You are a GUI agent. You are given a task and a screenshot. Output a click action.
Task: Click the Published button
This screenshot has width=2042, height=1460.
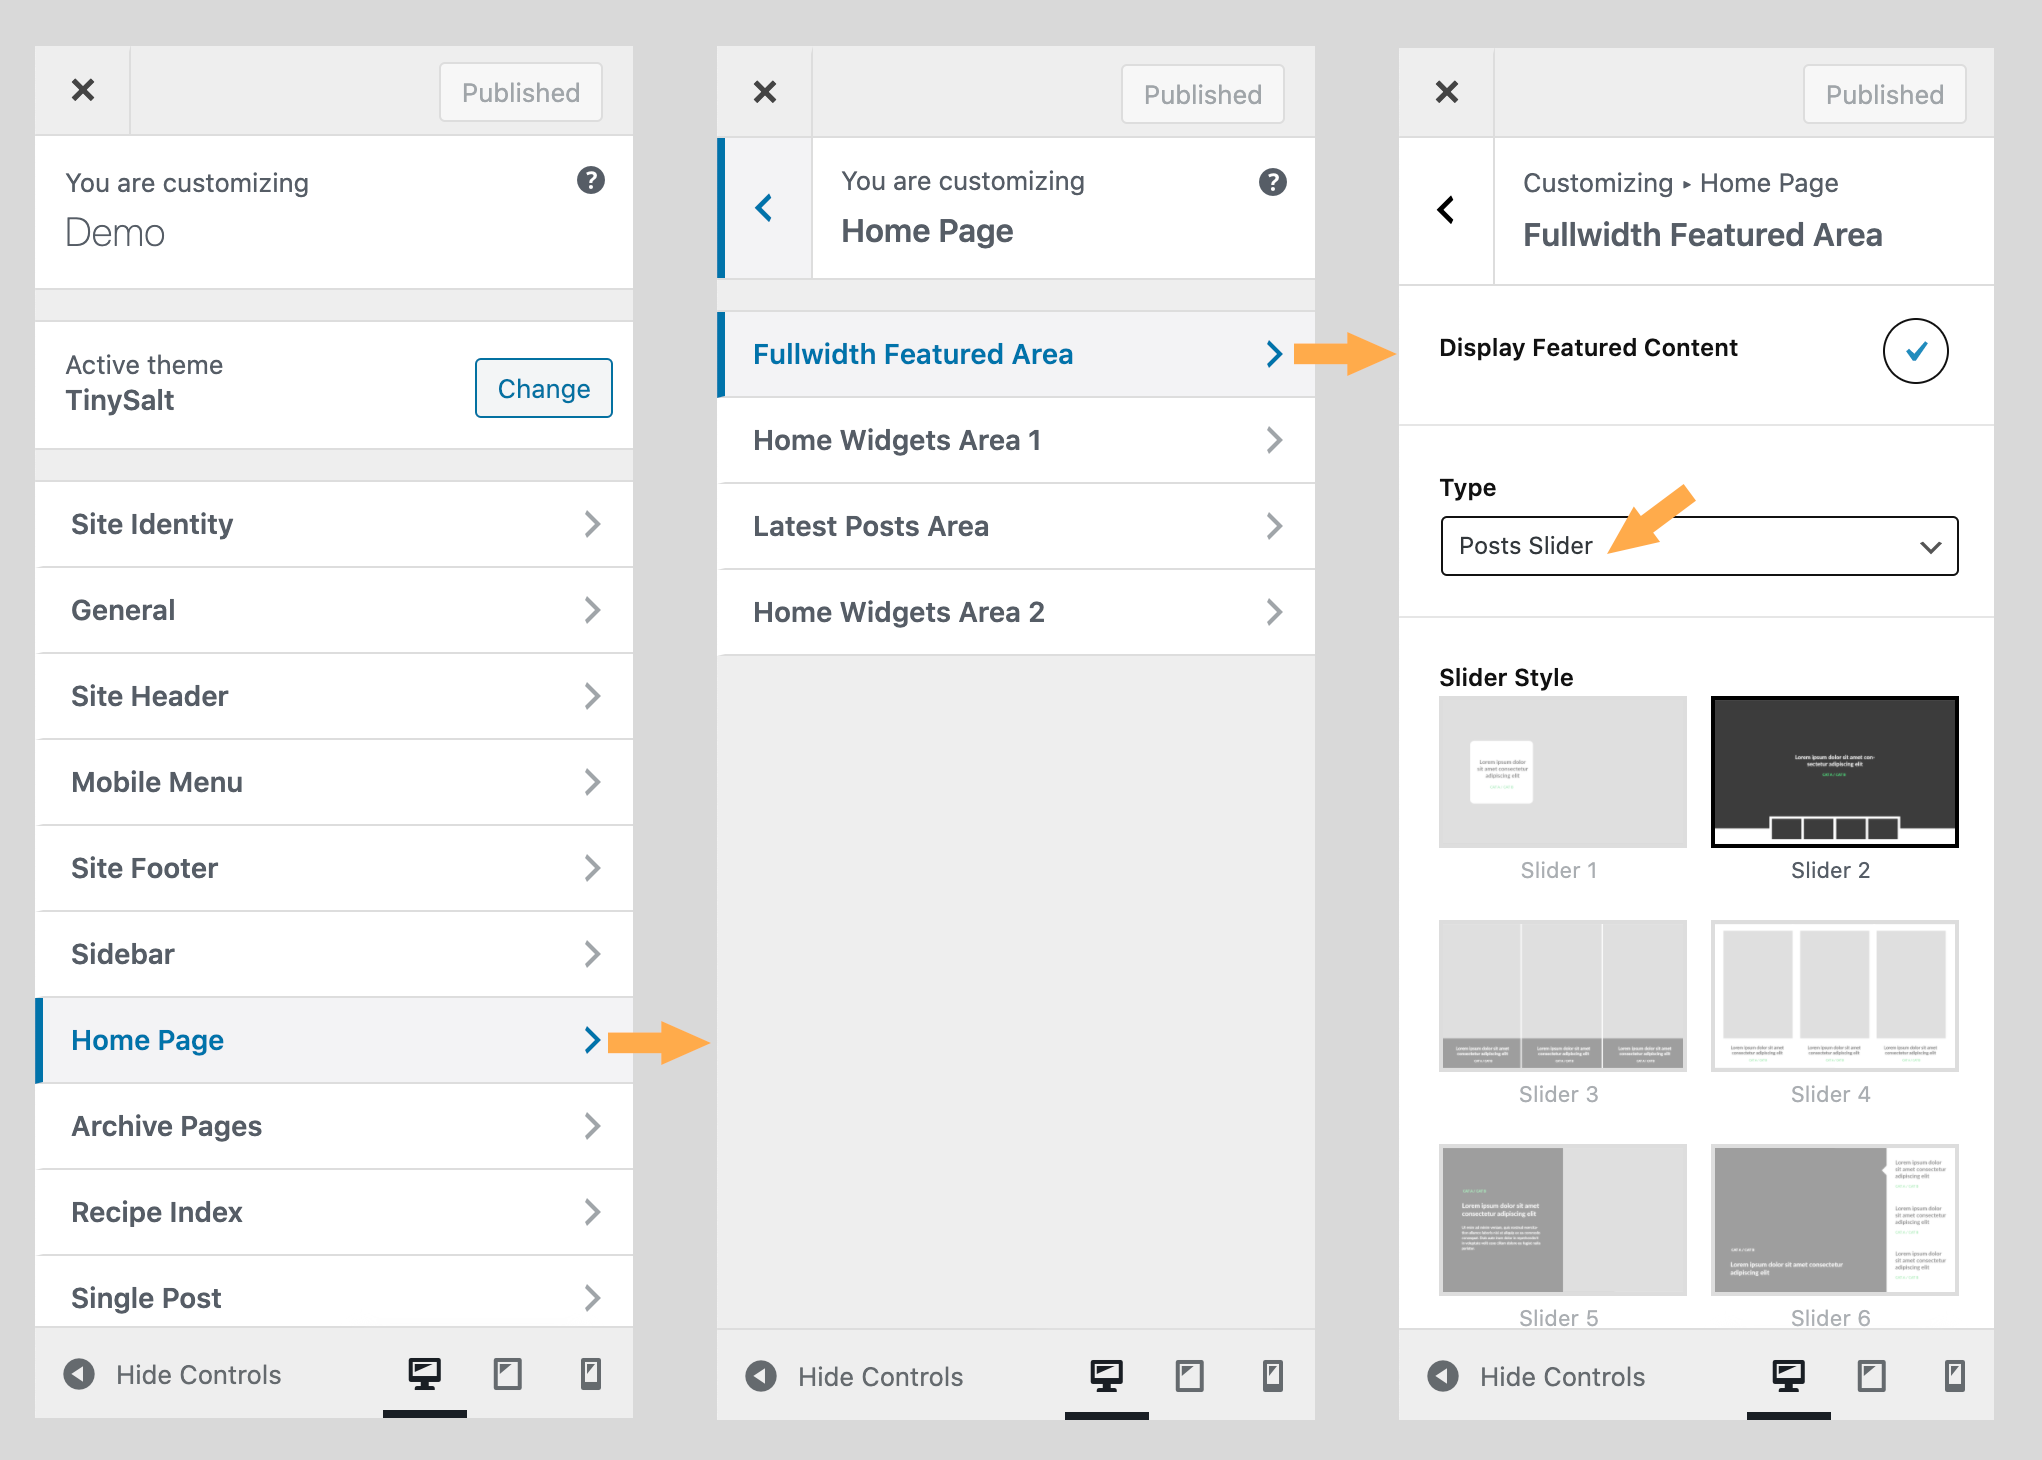(520, 92)
